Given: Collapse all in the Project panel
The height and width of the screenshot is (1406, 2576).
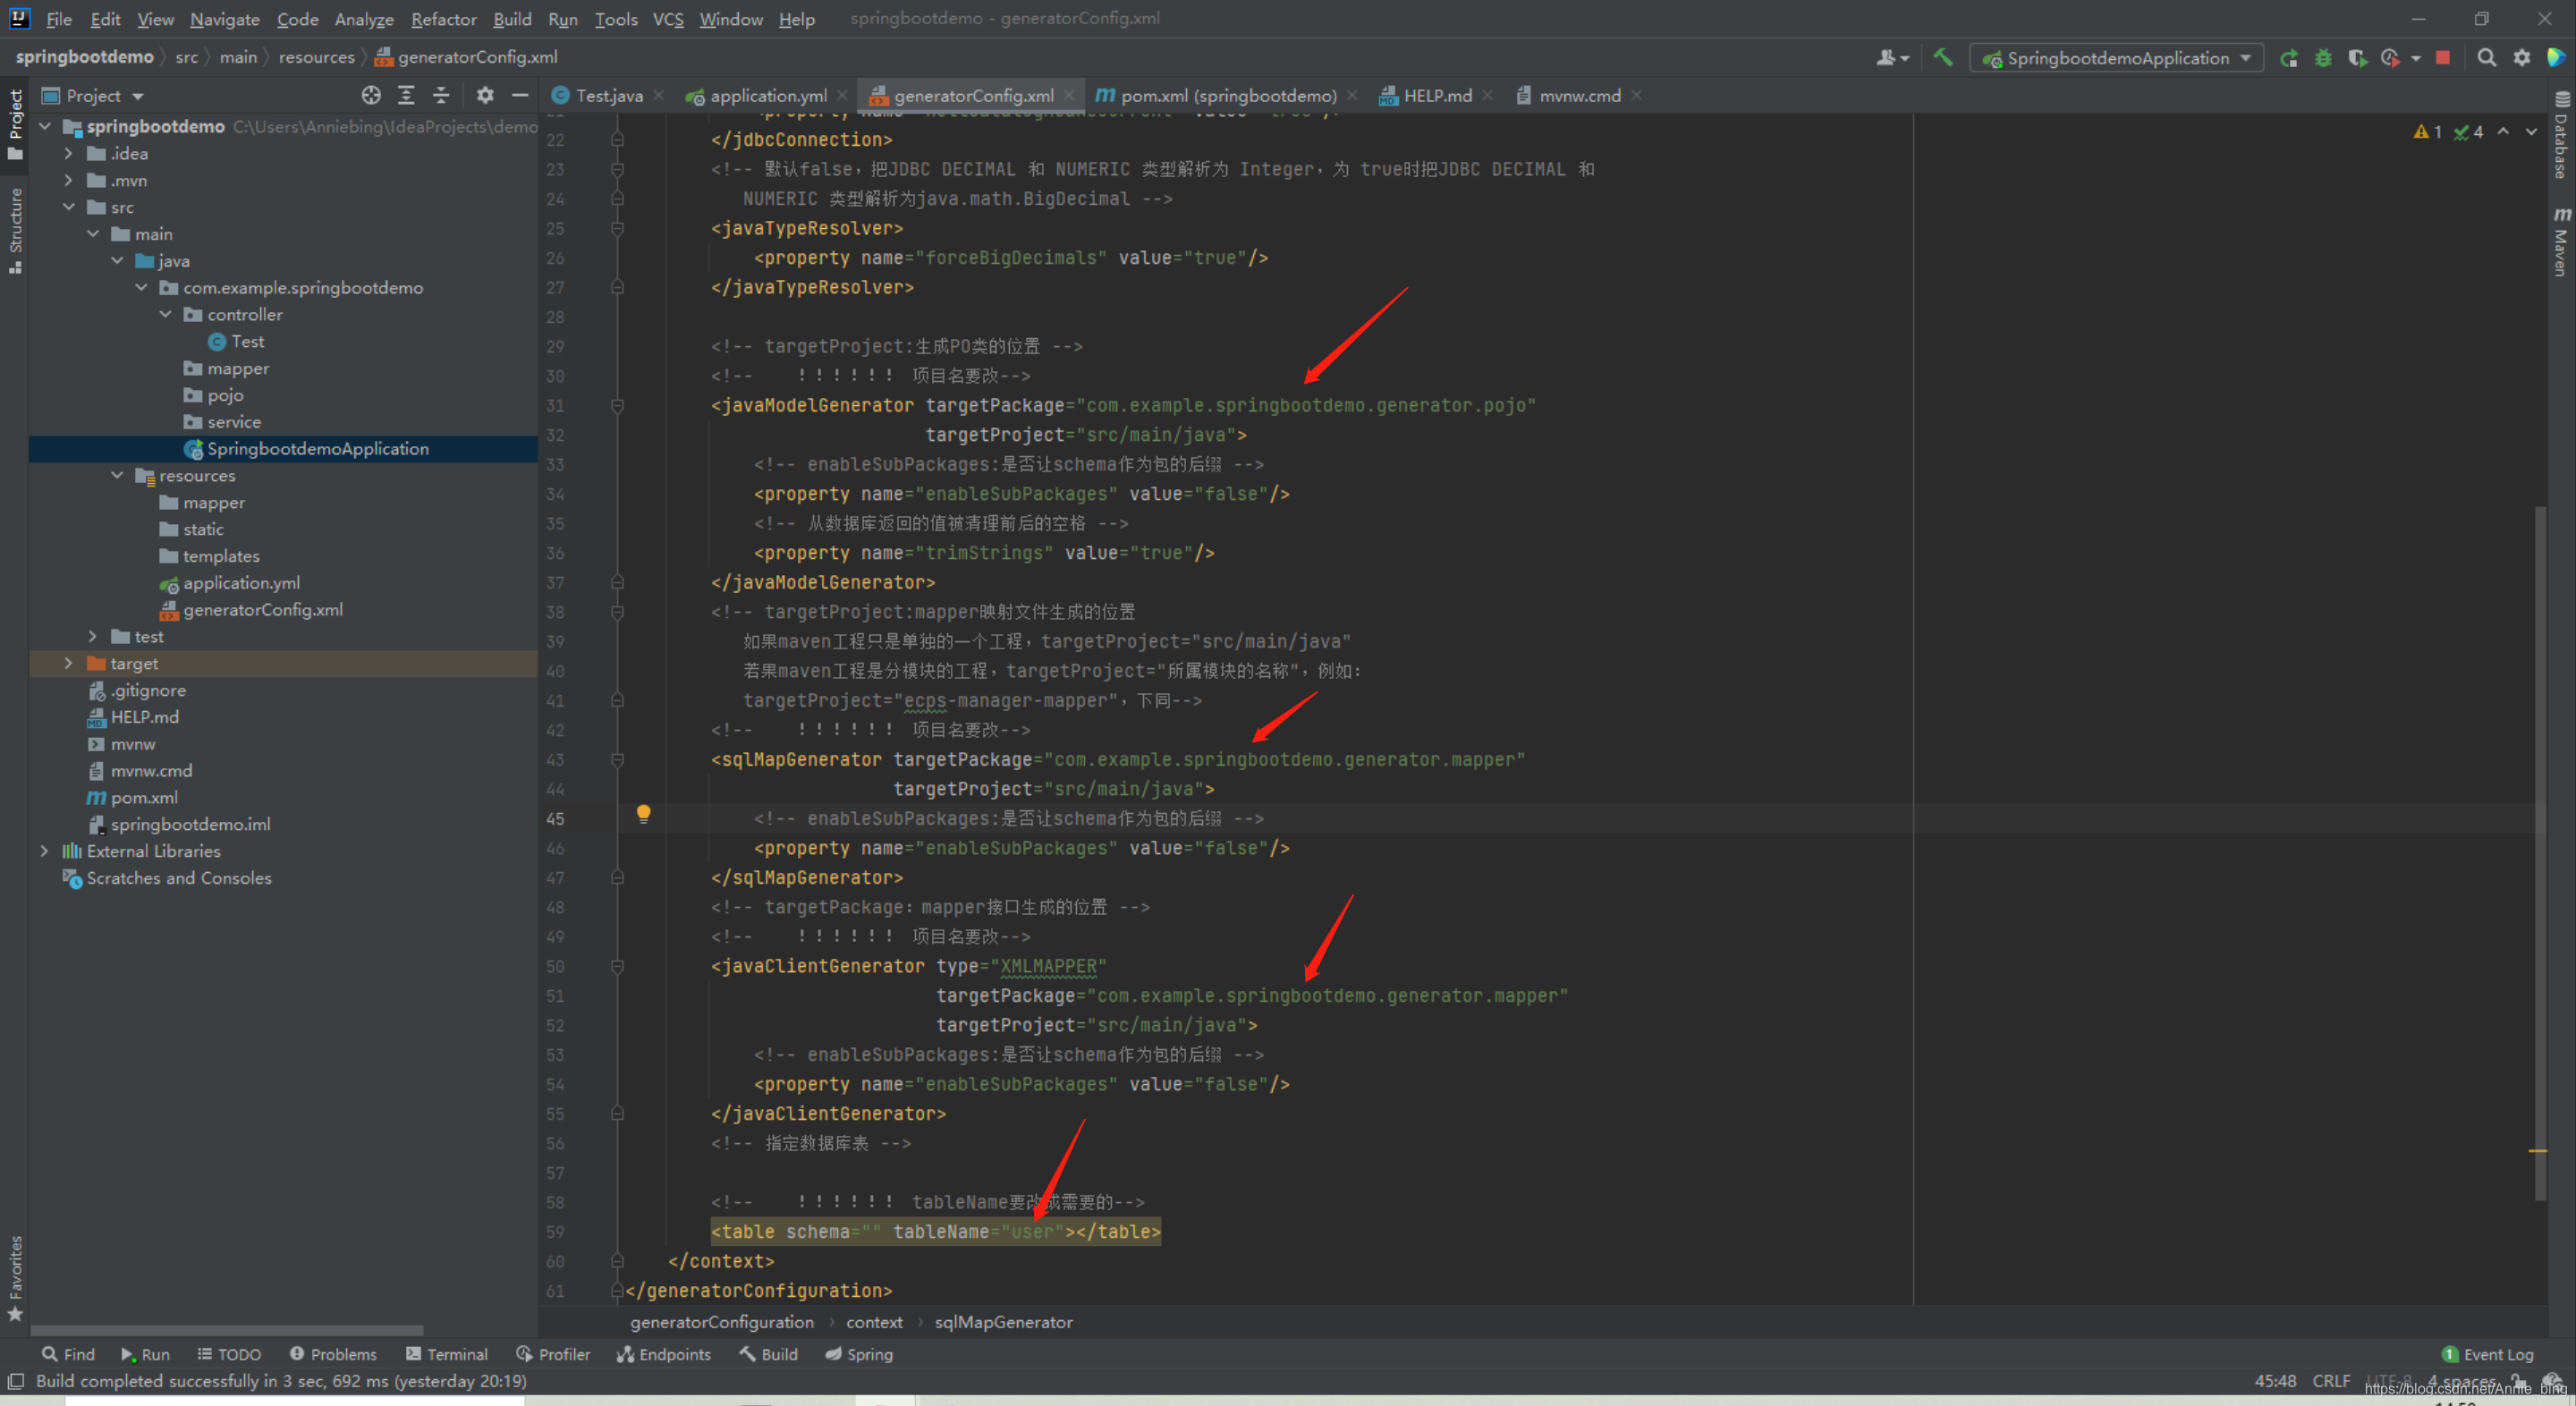Looking at the screenshot, I should [x=441, y=95].
